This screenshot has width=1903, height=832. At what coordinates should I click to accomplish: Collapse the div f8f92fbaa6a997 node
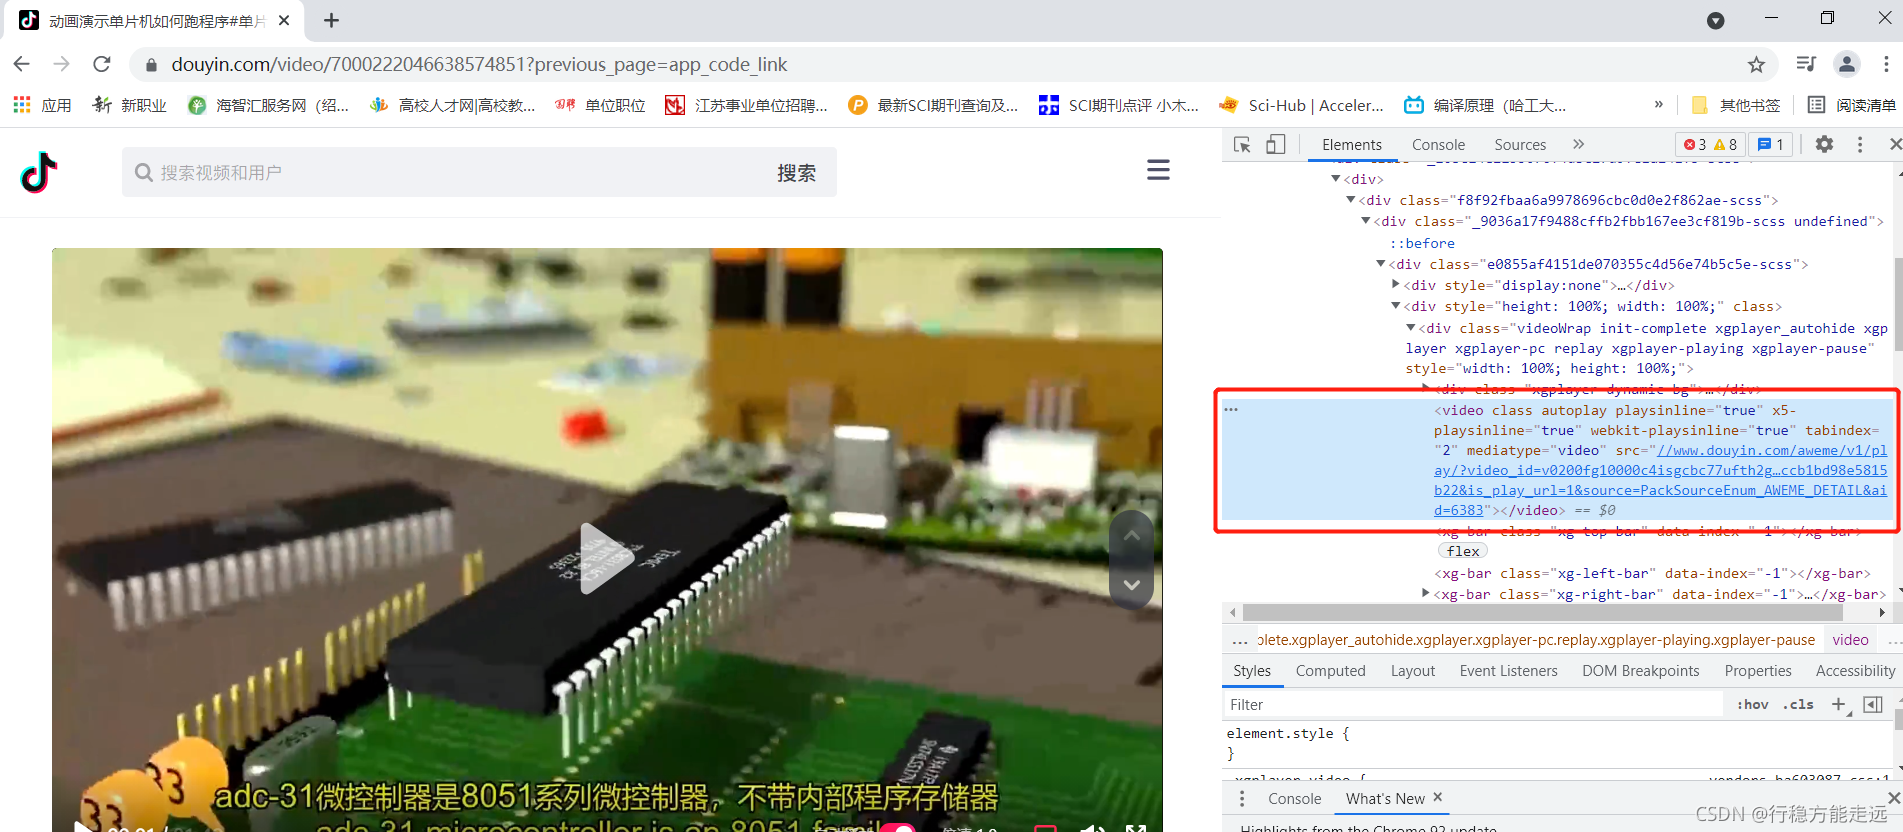coord(1351,200)
